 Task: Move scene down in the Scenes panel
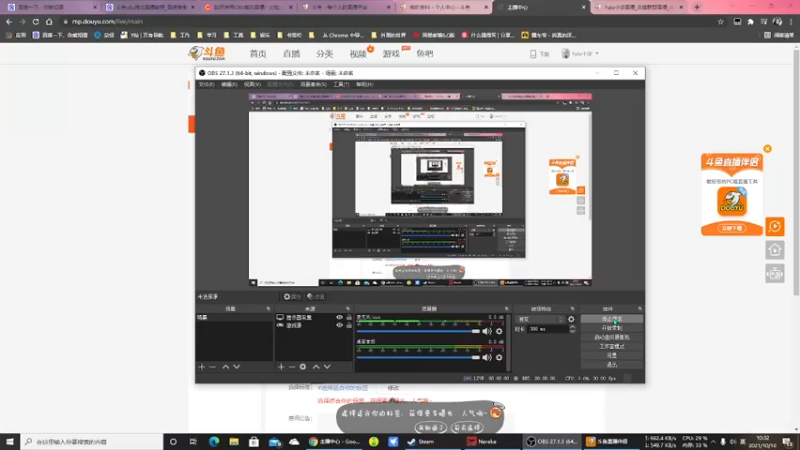[x=237, y=367]
